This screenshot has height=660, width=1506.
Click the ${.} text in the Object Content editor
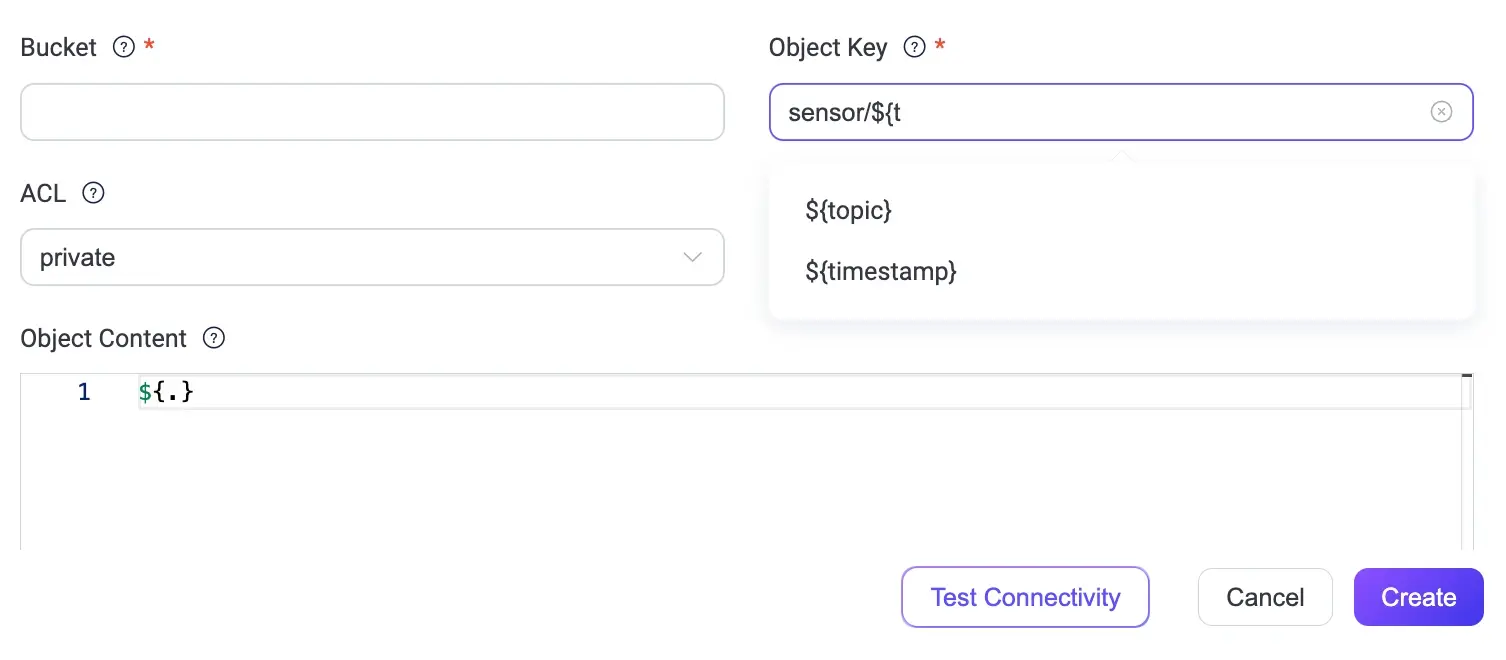[166, 392]
